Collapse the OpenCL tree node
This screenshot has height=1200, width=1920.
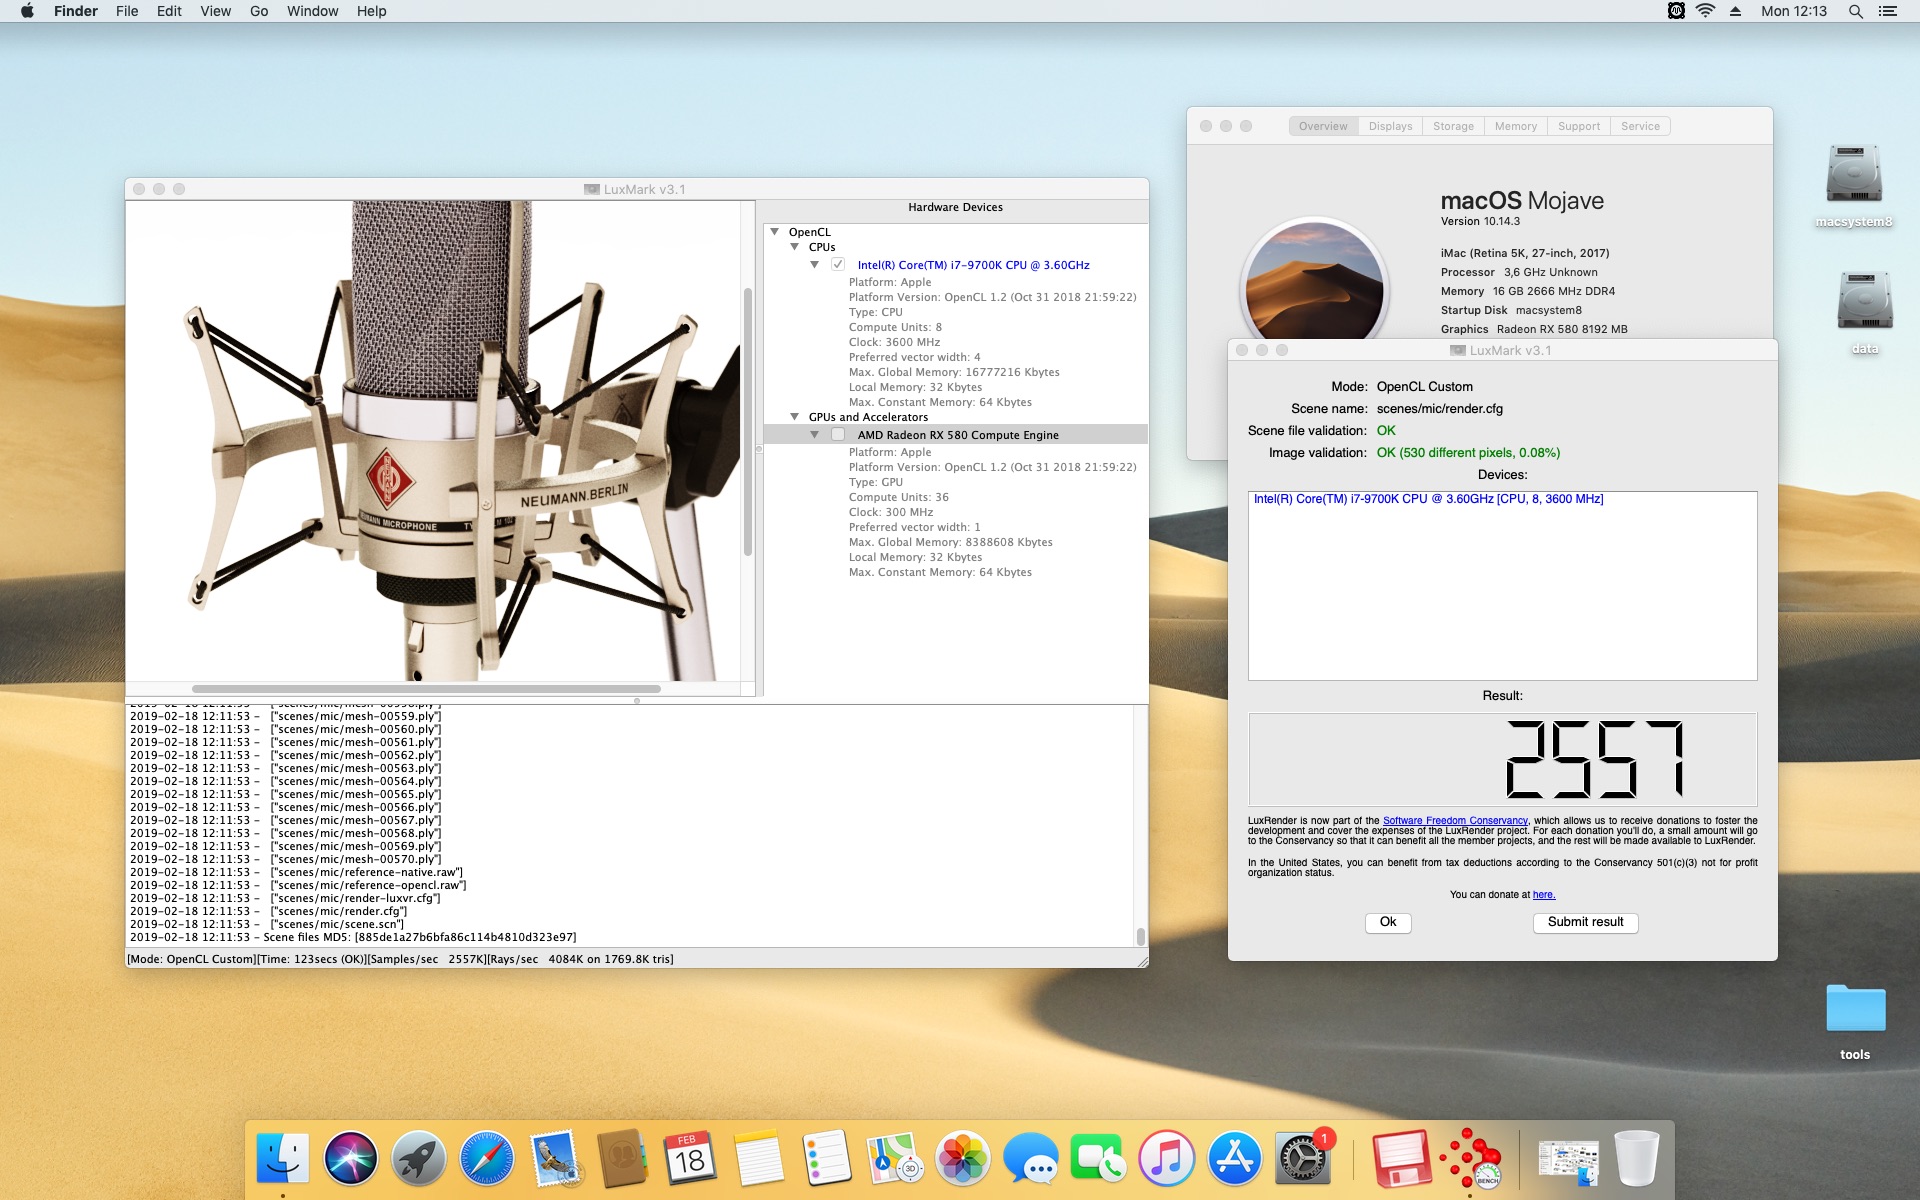[774, 232]
